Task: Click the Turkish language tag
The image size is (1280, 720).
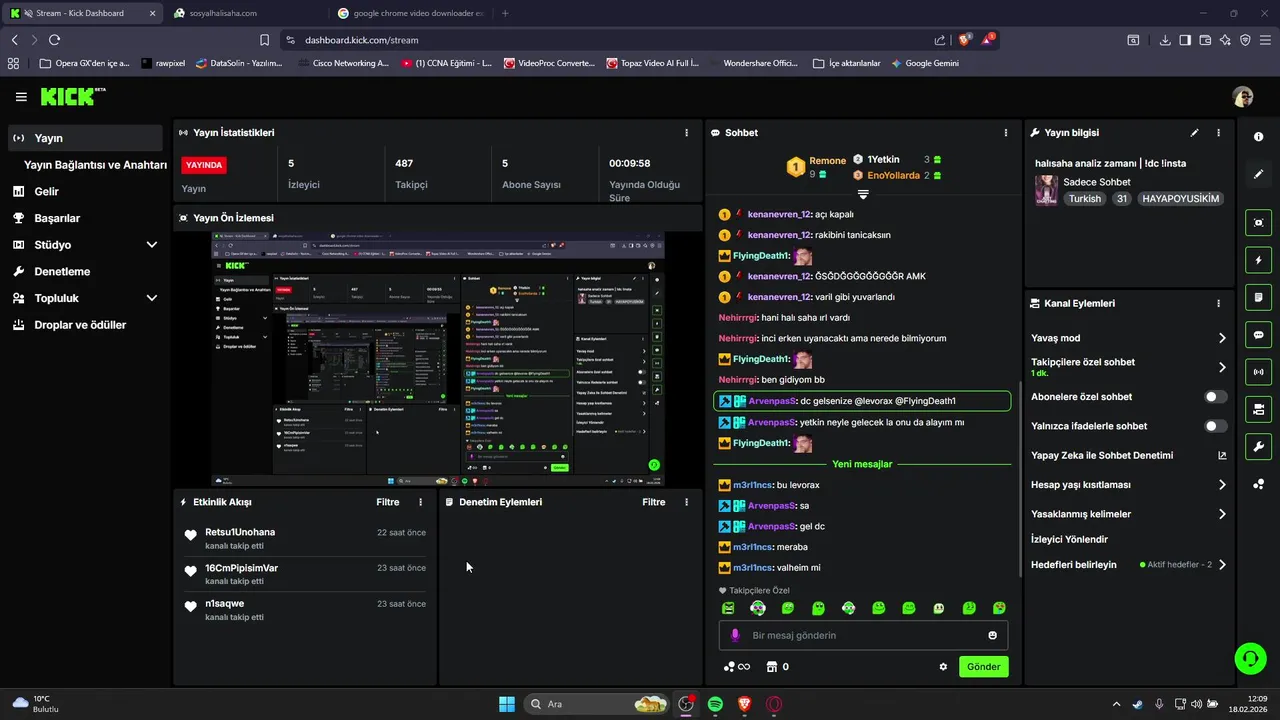Action: (1084, 199)
